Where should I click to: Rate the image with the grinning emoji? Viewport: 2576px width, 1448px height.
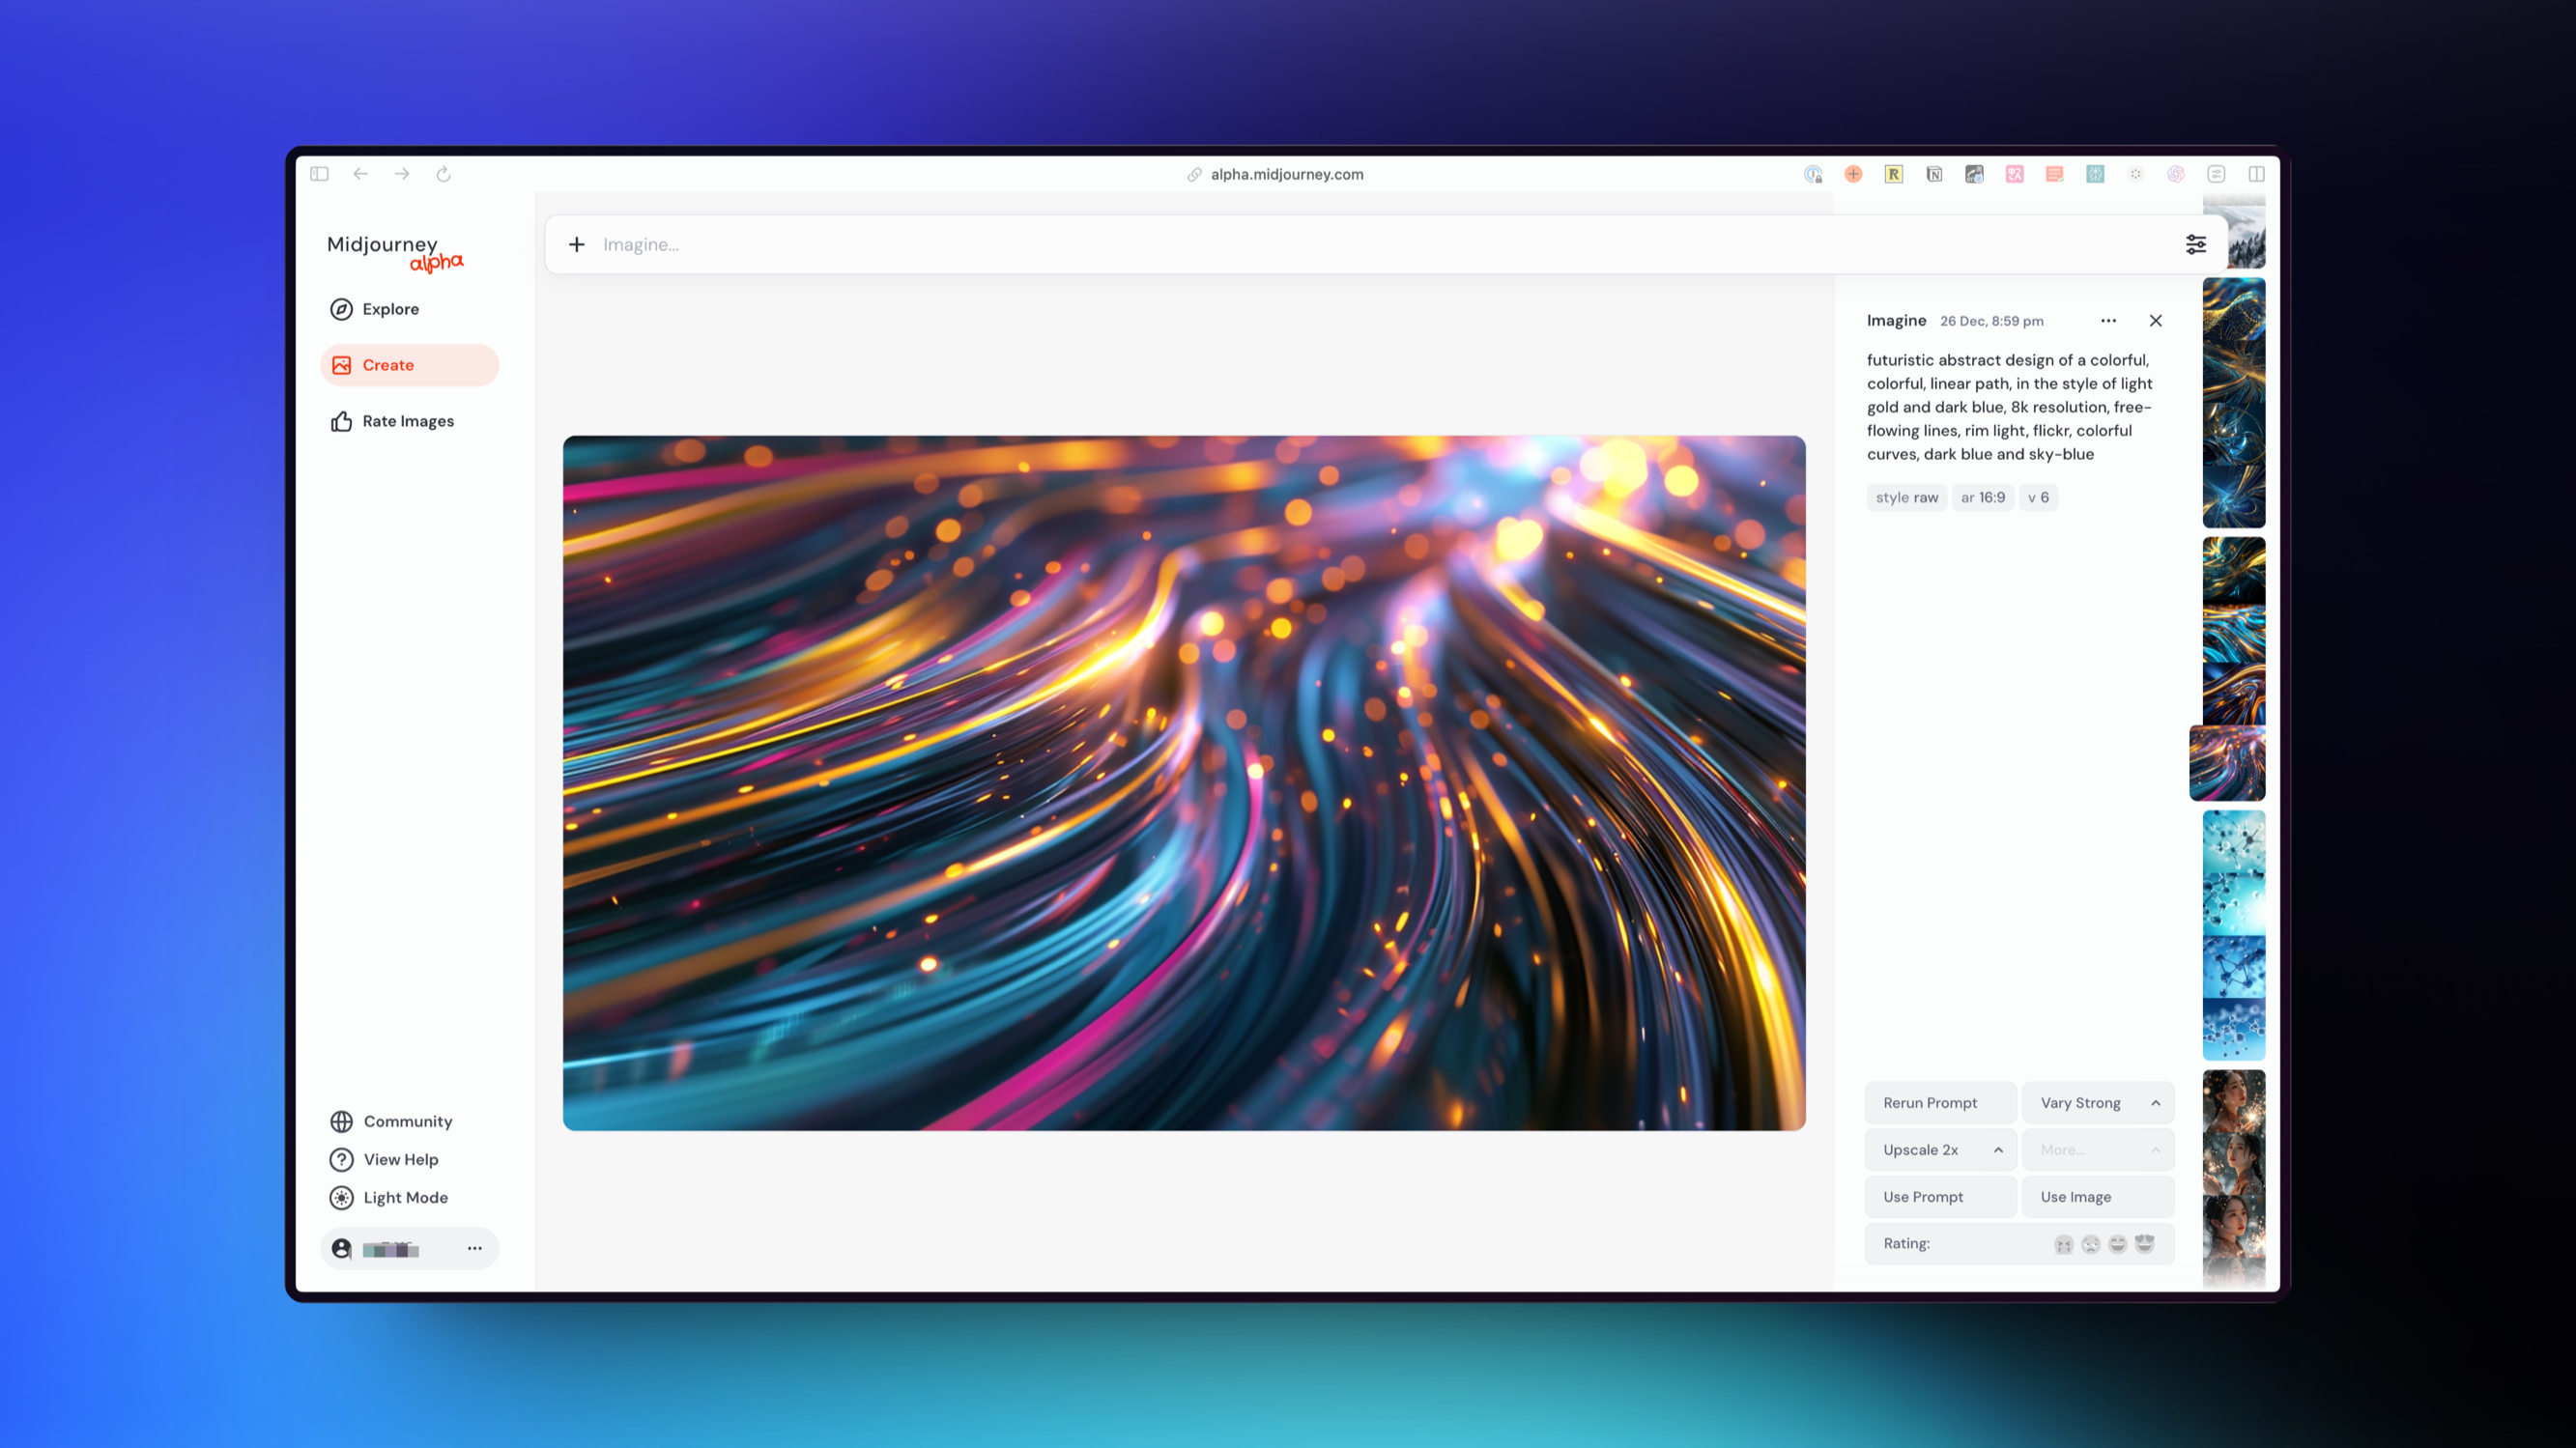pyautogui.click(x=2117, y=1244)
